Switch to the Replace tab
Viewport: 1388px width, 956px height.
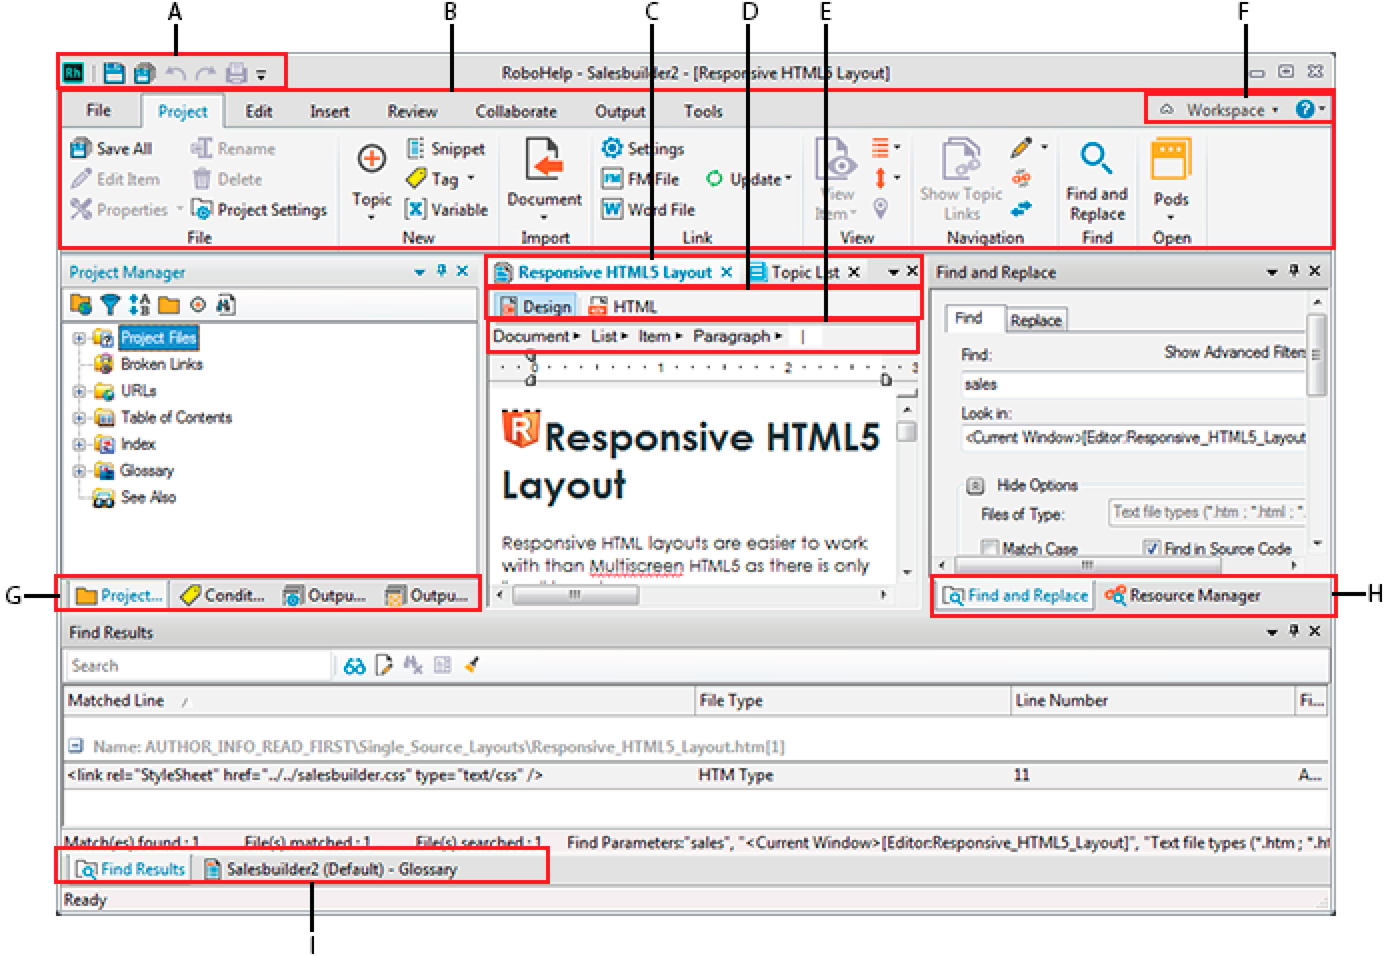click(1035, 320)
